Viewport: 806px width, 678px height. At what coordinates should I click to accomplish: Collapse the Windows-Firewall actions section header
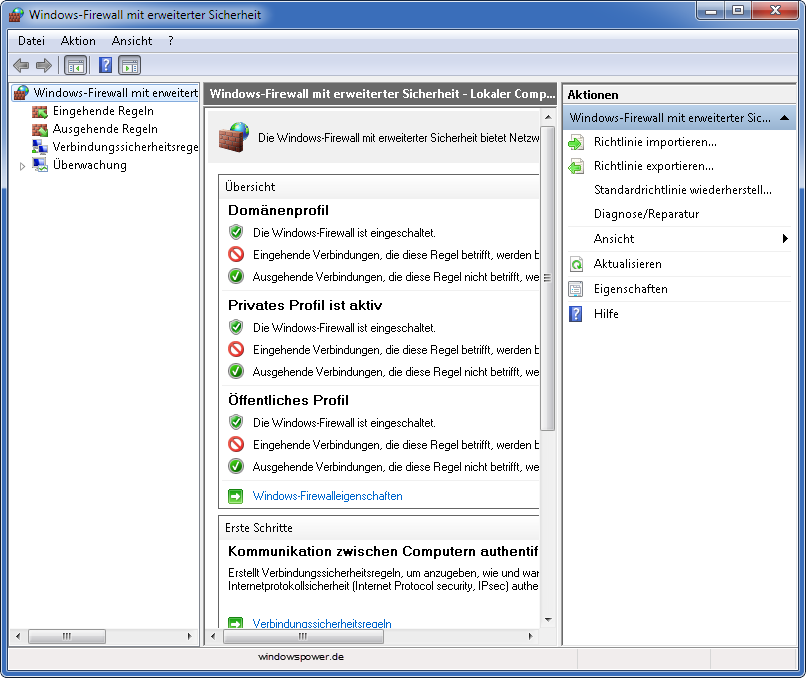(680, 118)
